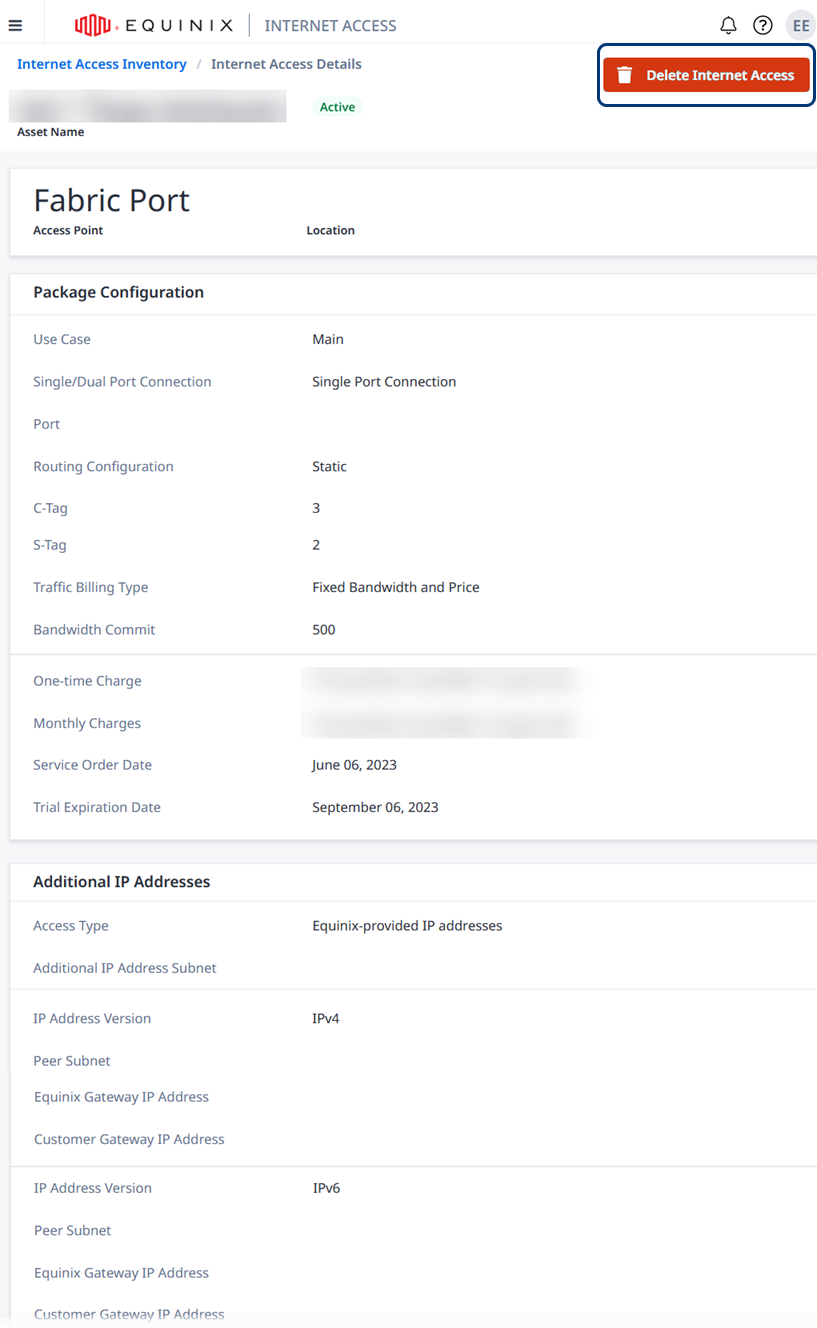Click the Location label
Viewport: 817px width, 1328px height.
331,230
